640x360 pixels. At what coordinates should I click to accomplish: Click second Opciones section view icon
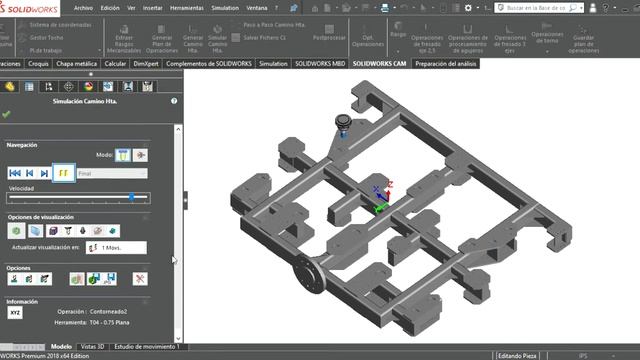29,279
